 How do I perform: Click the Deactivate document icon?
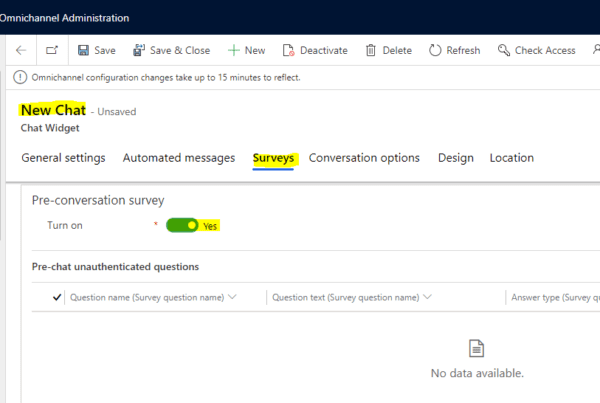click(289, 50)
